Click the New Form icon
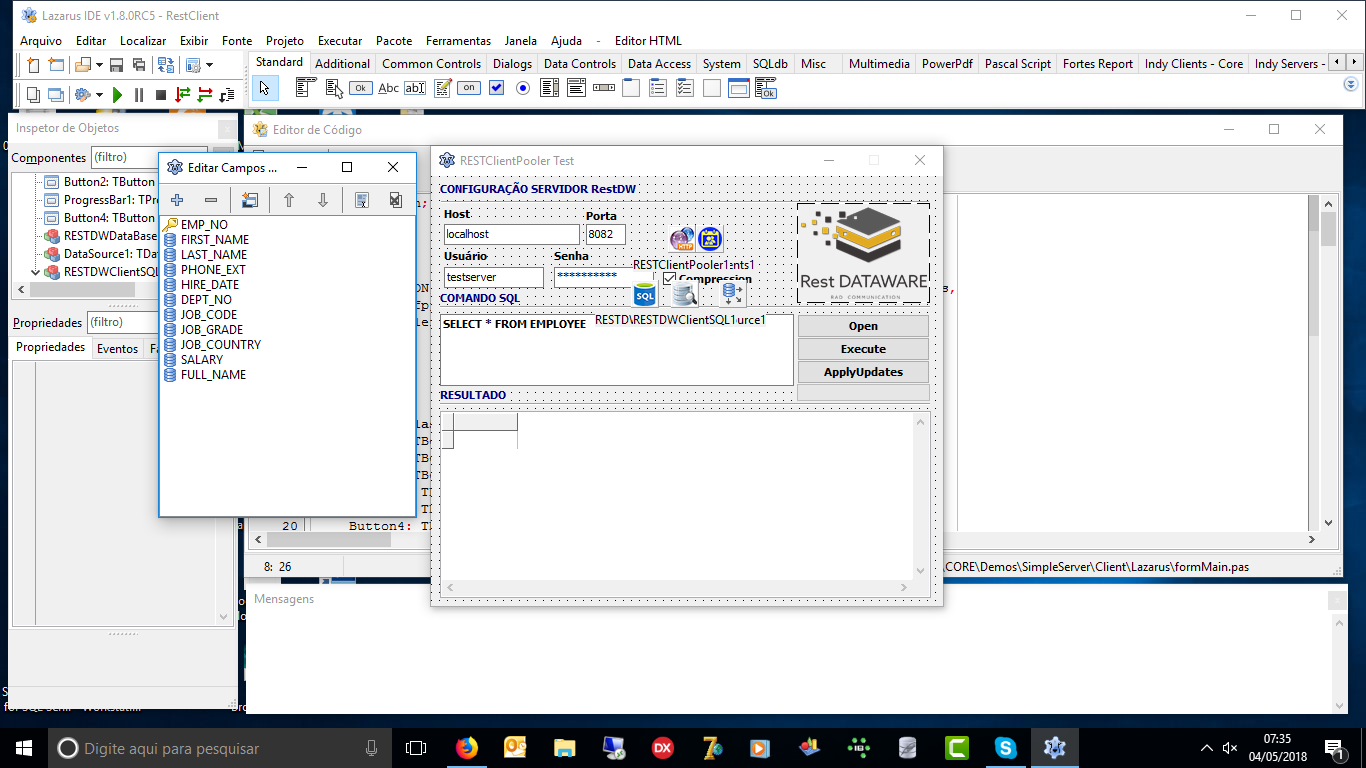Image resolution: width=1366 pixels, height=768 pixels. point(56,65)
